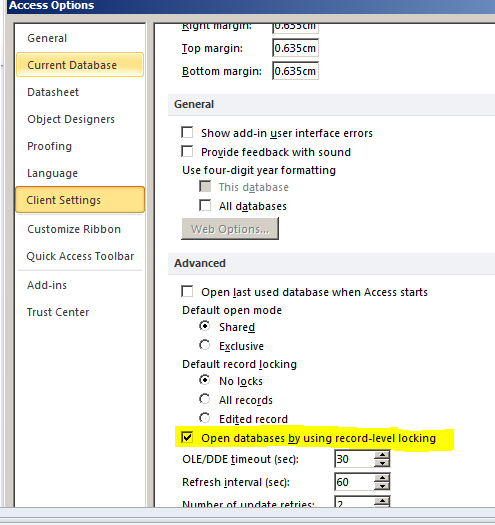Click the Access Options title text

click(51, 5)
